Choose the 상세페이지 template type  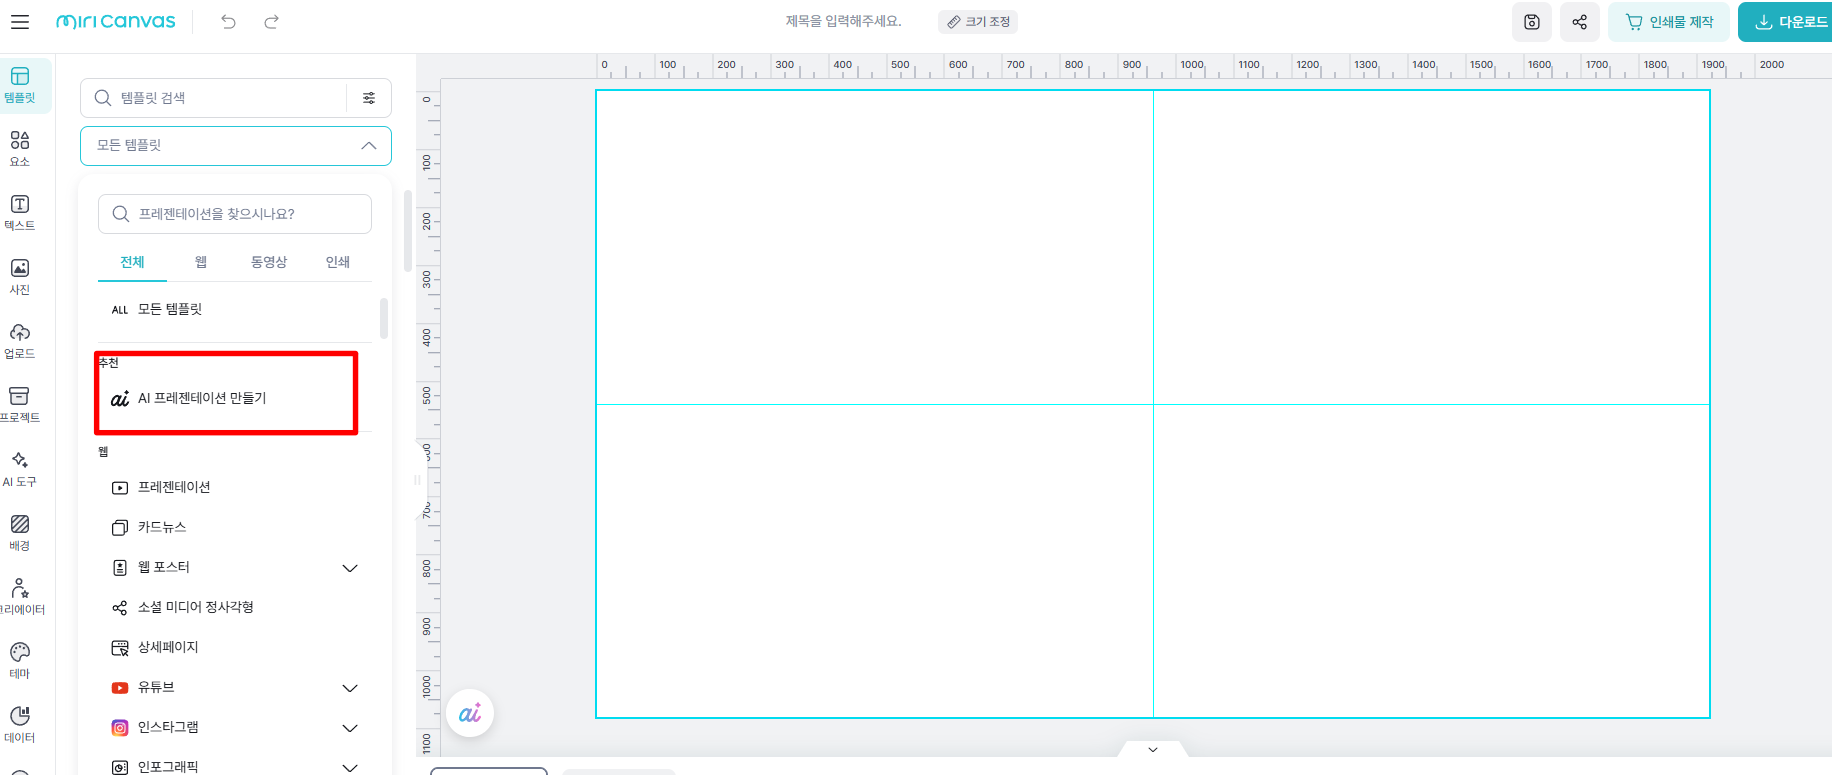click(235, 647)
